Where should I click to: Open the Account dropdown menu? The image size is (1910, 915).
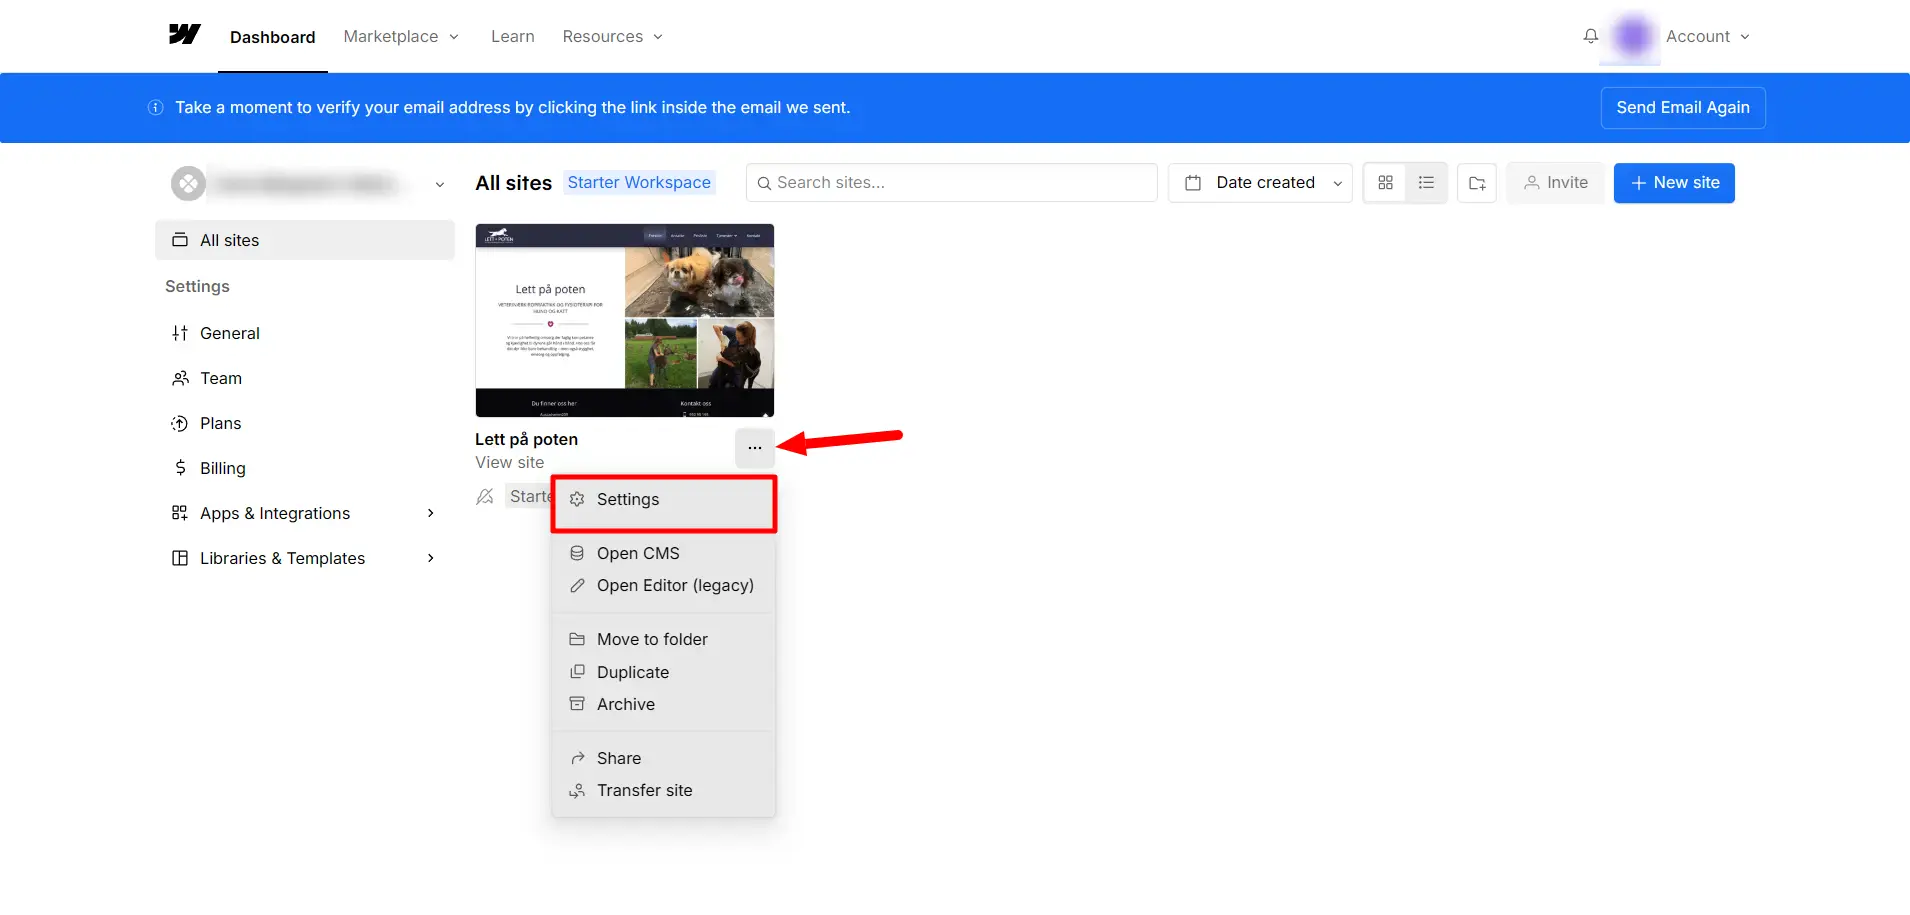coord(1707,36)
